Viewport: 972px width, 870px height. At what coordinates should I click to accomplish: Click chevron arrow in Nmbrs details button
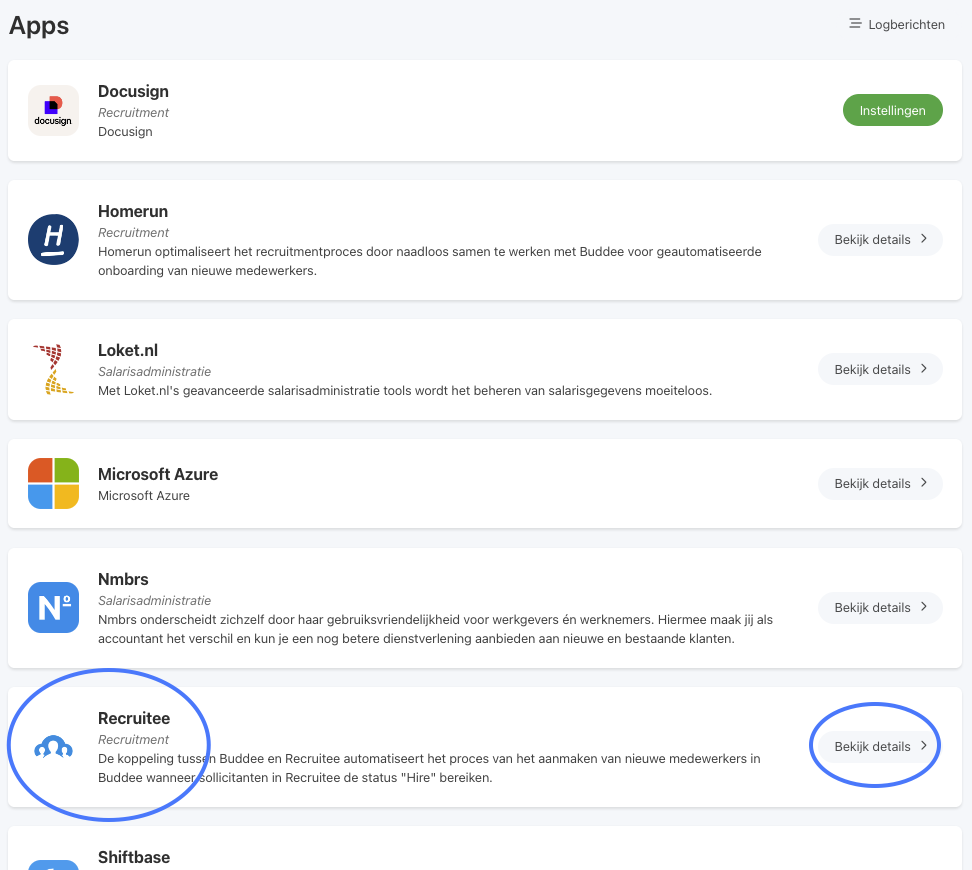point(924,606)
